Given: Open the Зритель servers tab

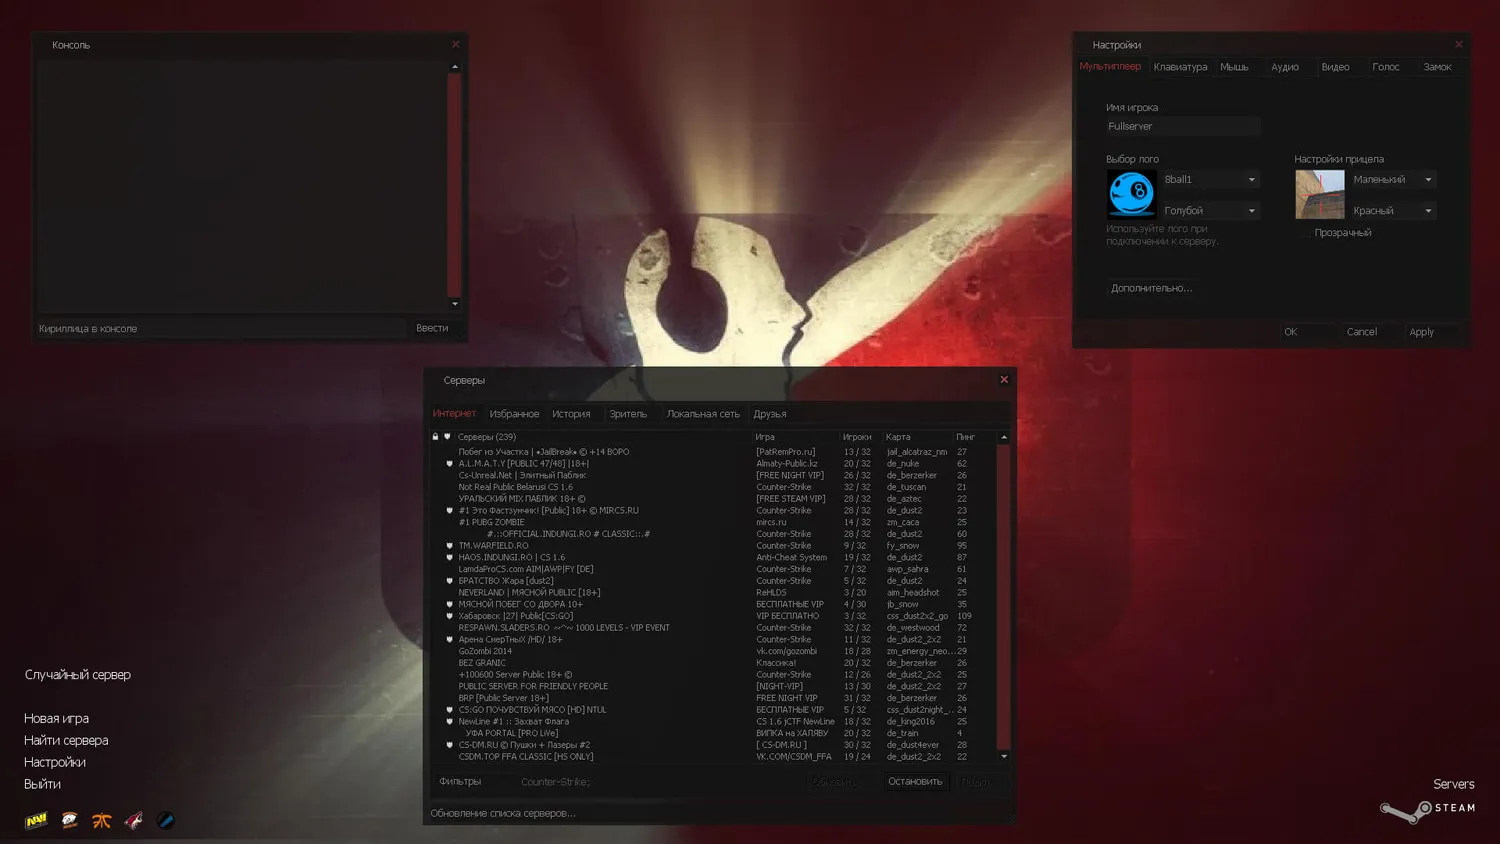Looking at the screenshot, I should click(x=628, y=414).
